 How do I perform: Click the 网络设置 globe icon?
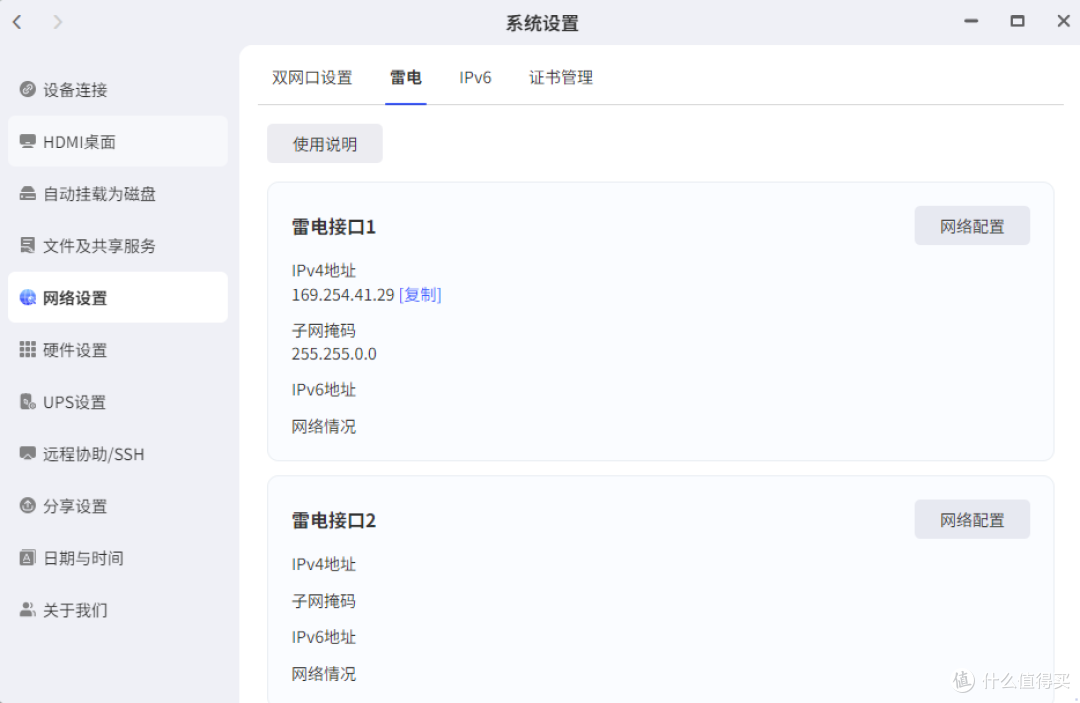tap(28, 297)
